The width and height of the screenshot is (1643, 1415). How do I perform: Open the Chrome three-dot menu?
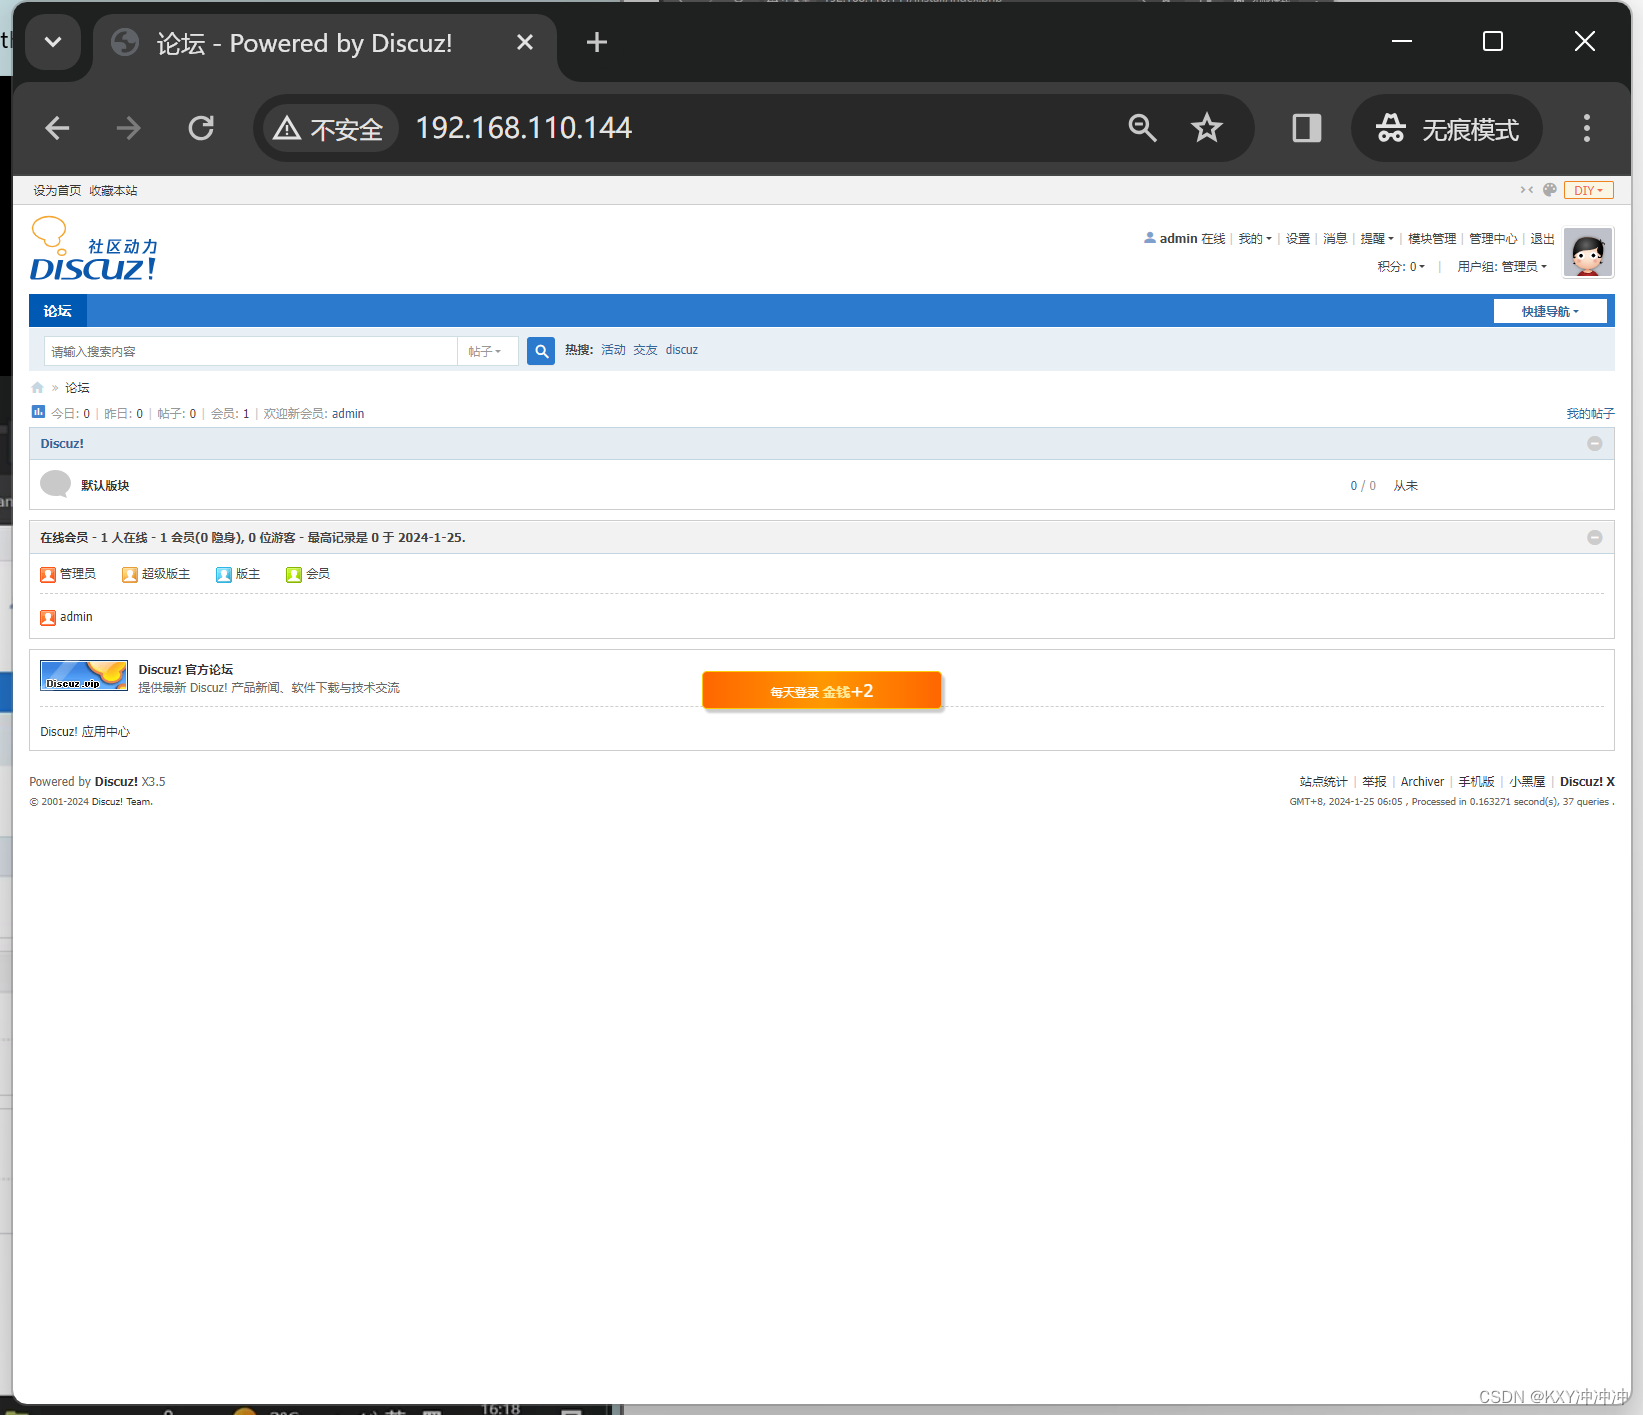coord(1586,128)
